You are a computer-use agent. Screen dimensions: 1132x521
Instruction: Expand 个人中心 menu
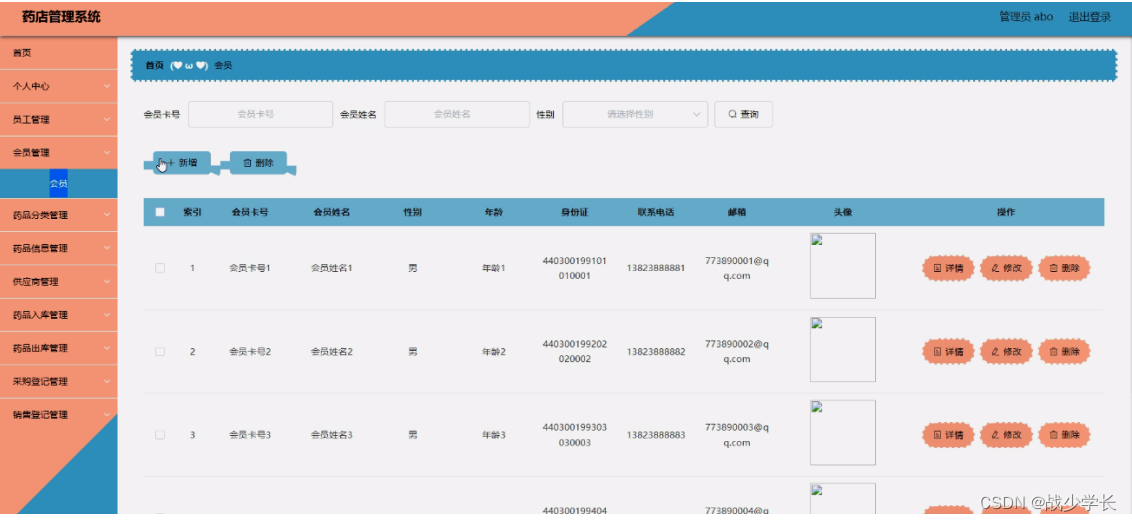pyautogui.click(x=58, y=86)
